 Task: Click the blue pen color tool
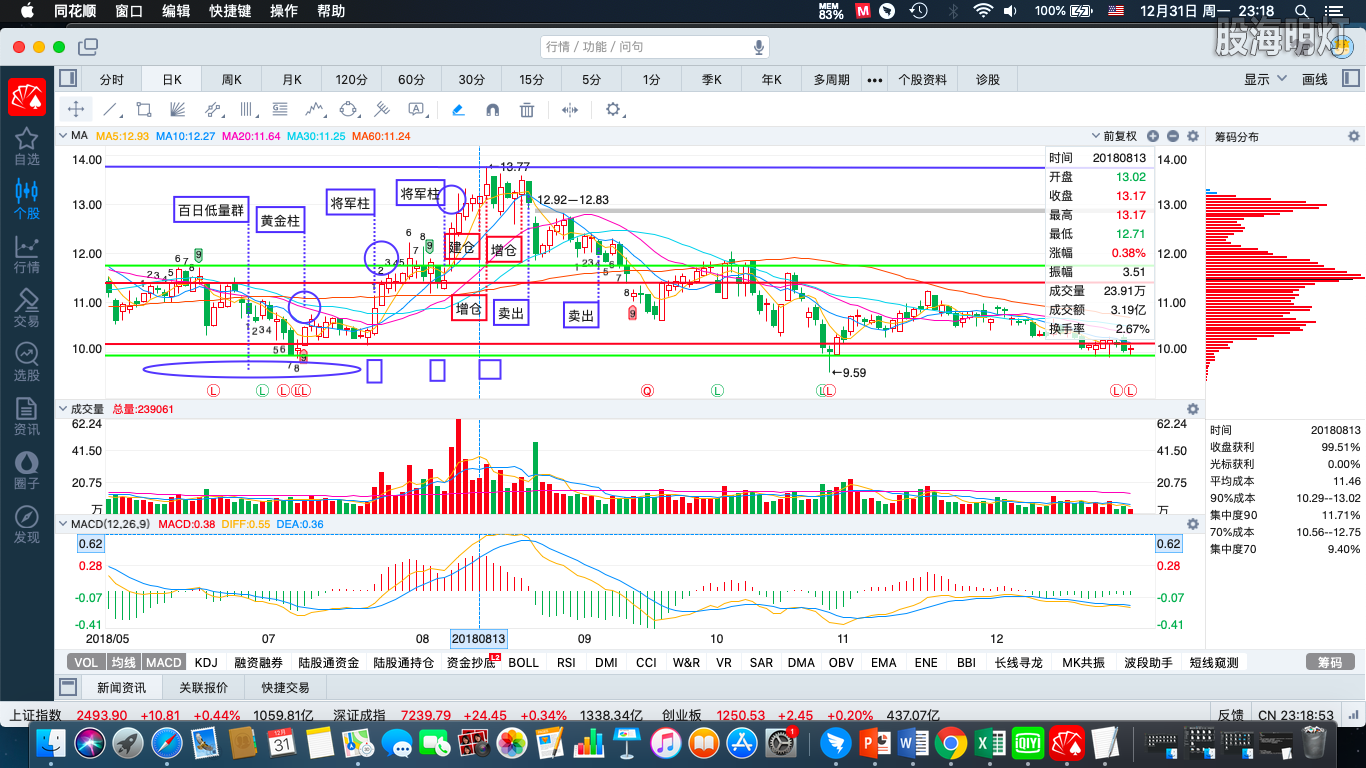coord(458,110)
